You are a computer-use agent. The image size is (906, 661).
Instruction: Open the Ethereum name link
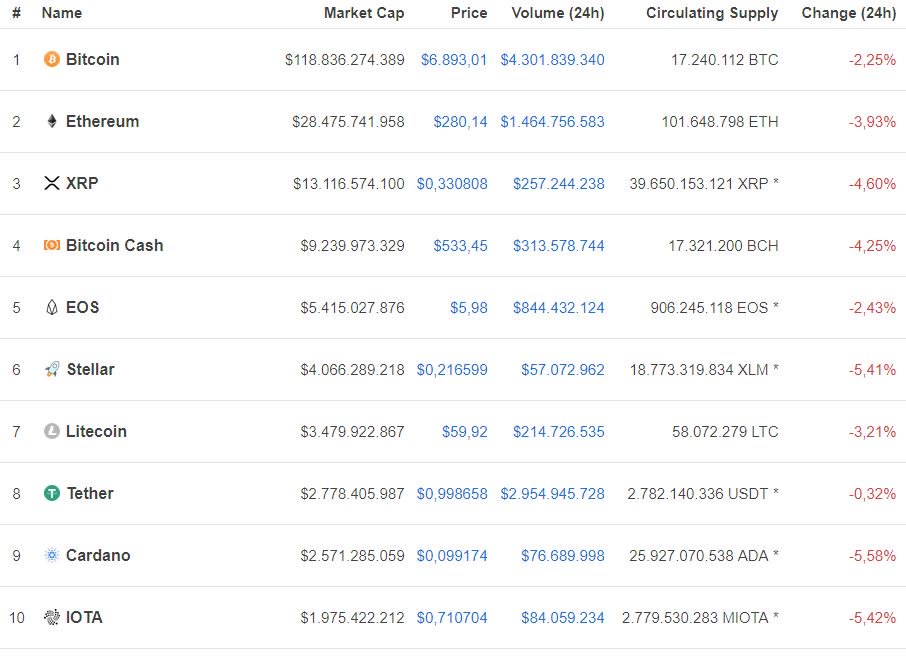(102, 121)
